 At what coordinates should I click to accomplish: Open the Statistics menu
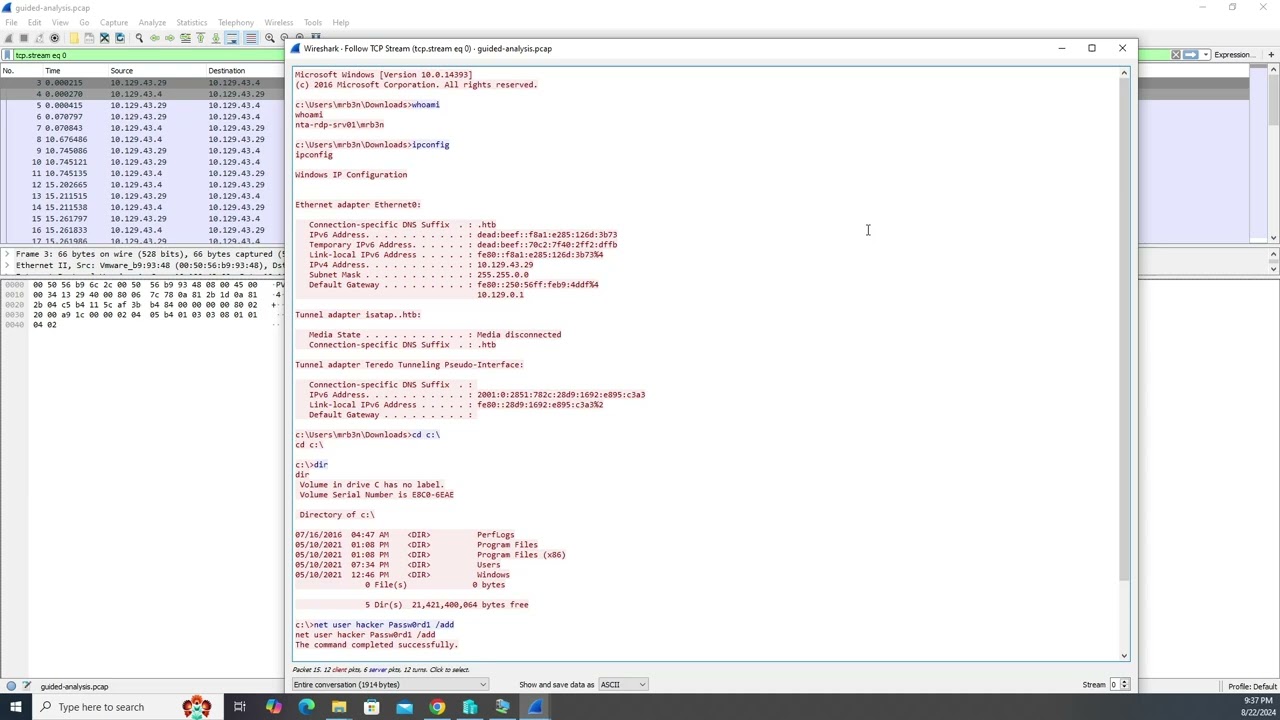click(191, 22)
